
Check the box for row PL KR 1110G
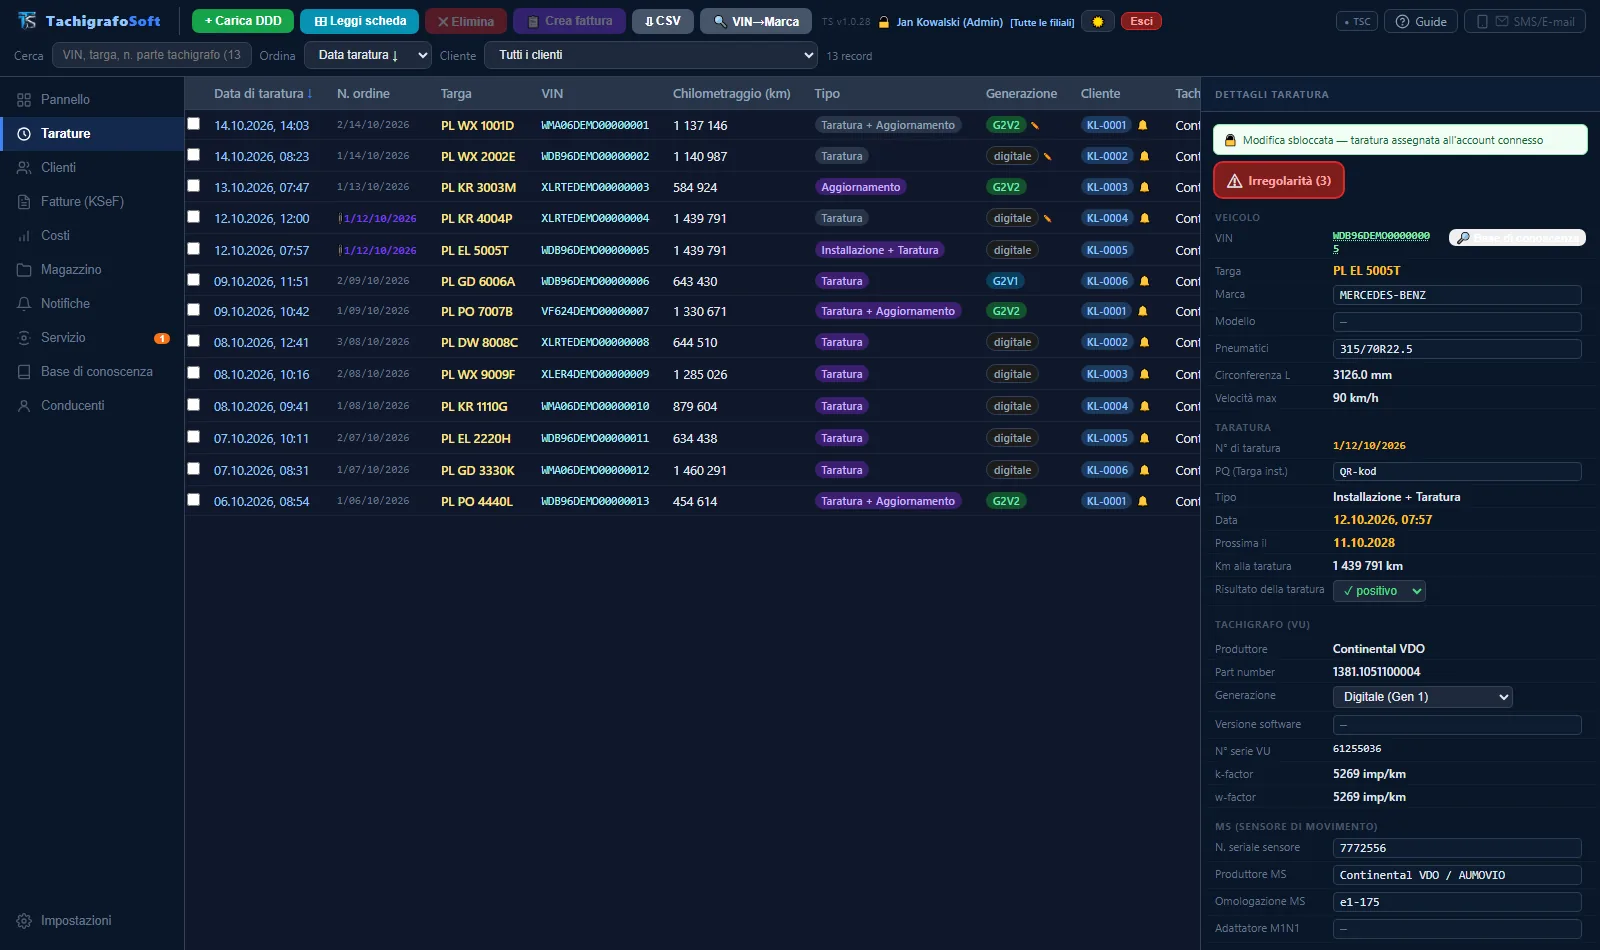[x=194, y=405]
